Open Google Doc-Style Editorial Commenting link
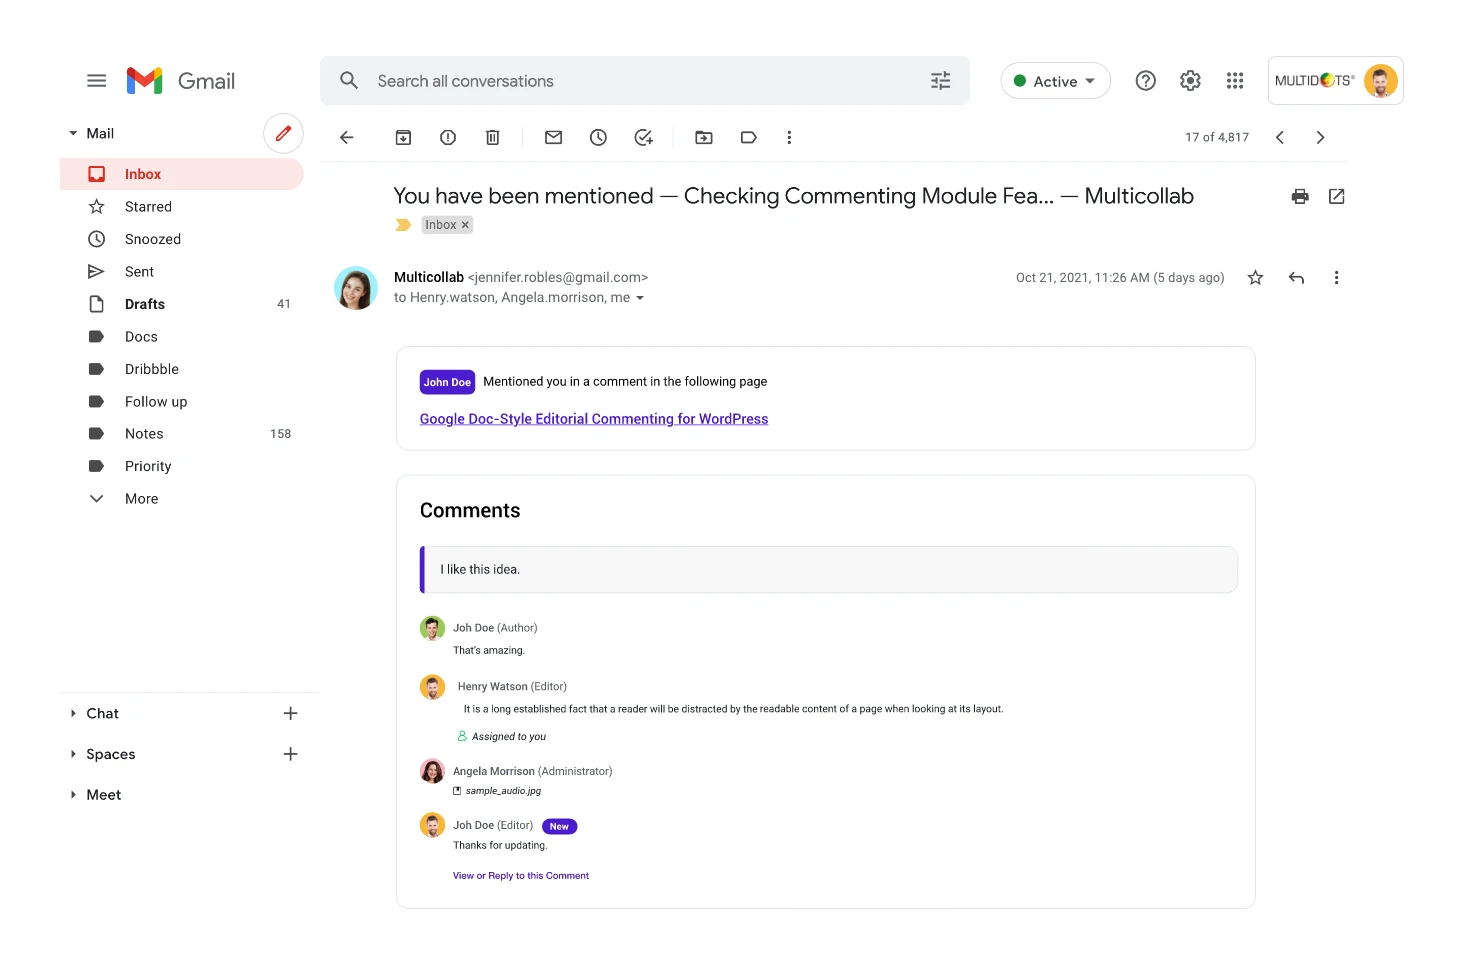Screen dimensions: 1480x960 [594, 419]
